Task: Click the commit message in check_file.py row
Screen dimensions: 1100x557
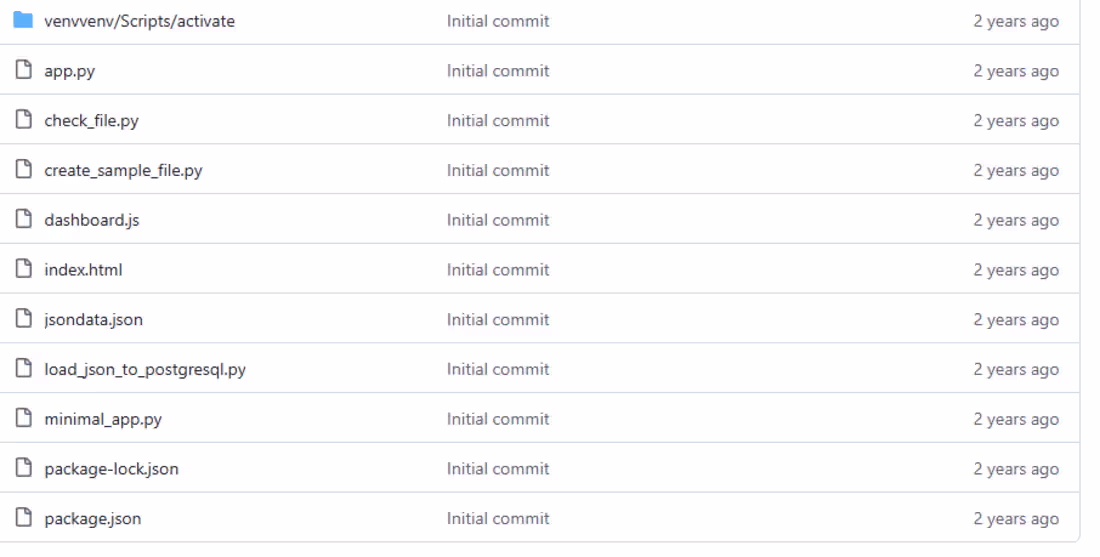Action: (x=498, y=121)
